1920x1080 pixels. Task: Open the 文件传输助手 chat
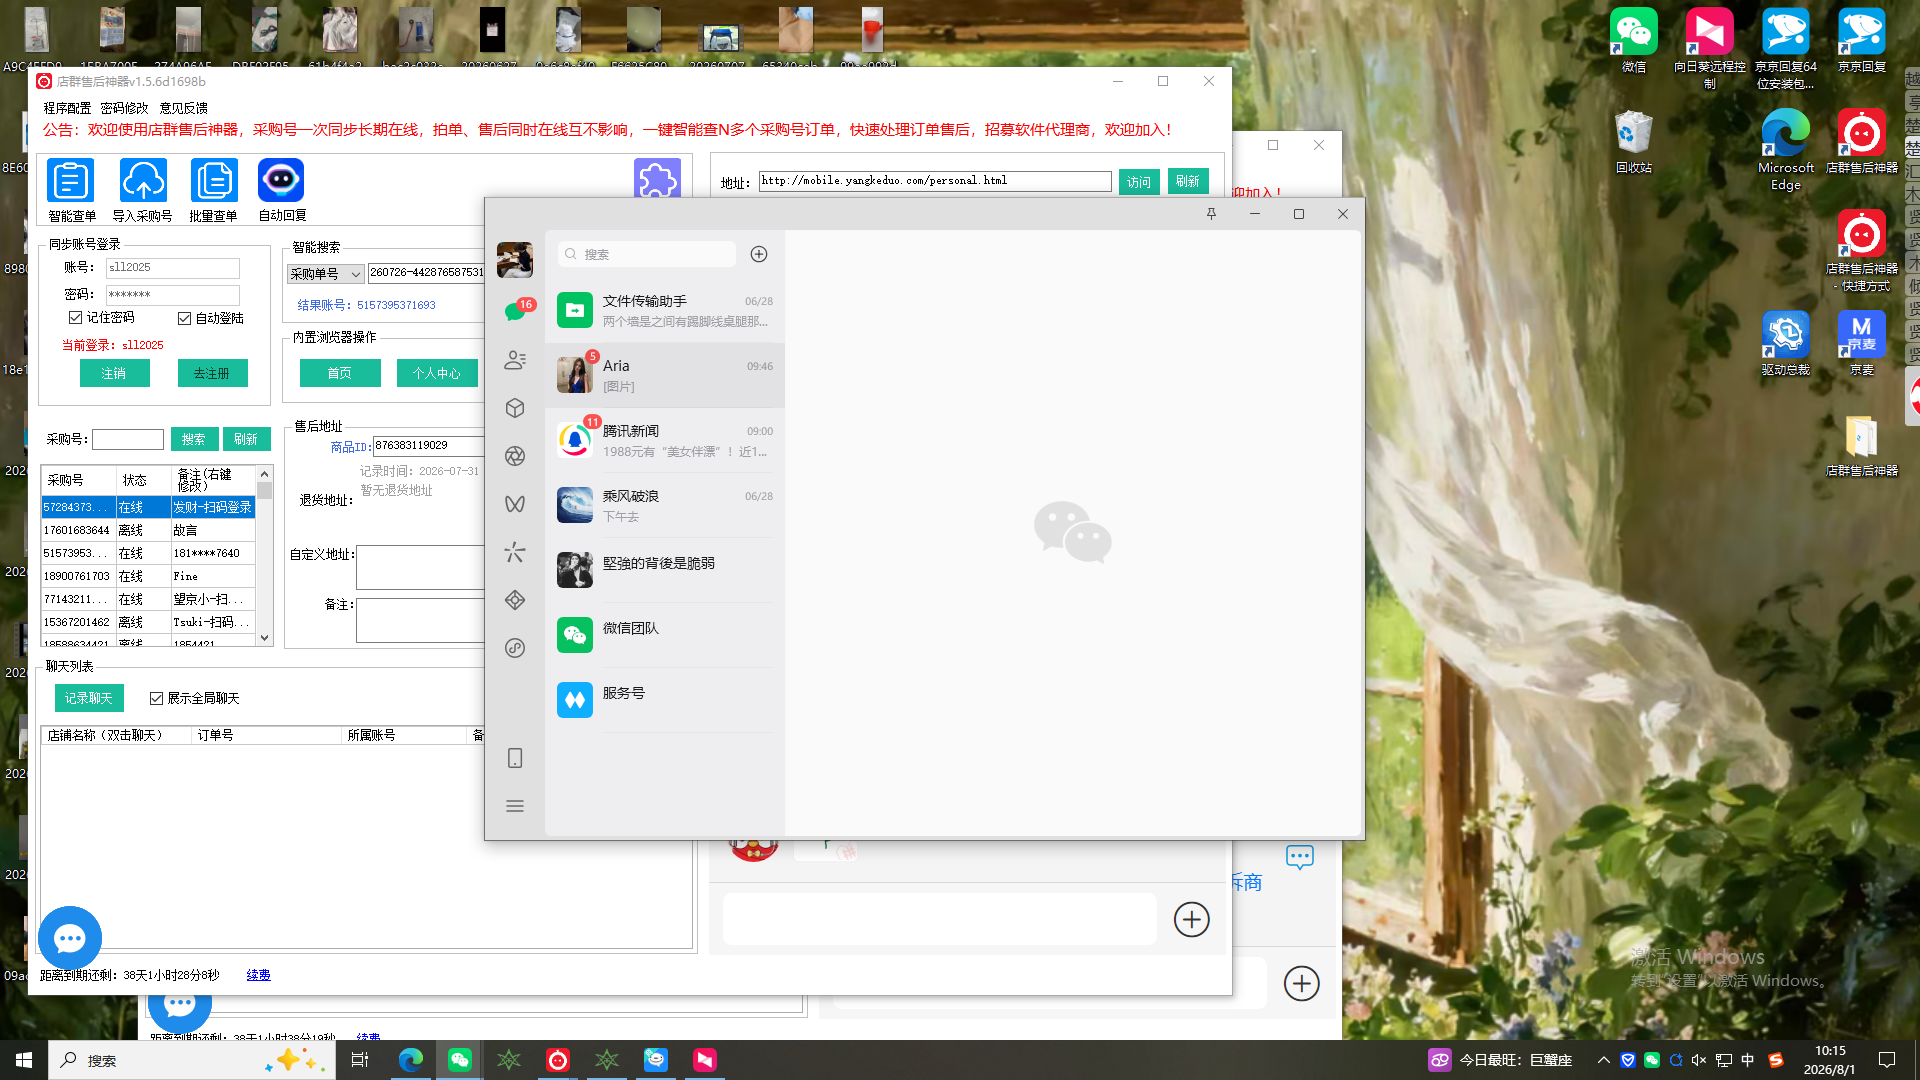tap(665, 311)
